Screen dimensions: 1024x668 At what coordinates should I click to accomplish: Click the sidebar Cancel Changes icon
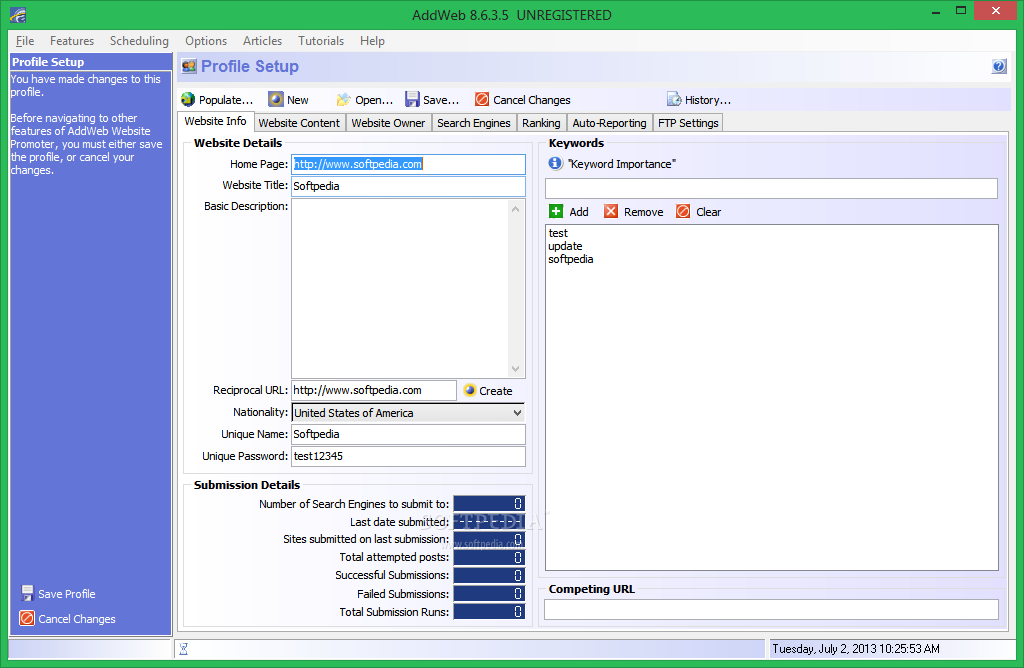coord(27,618)
